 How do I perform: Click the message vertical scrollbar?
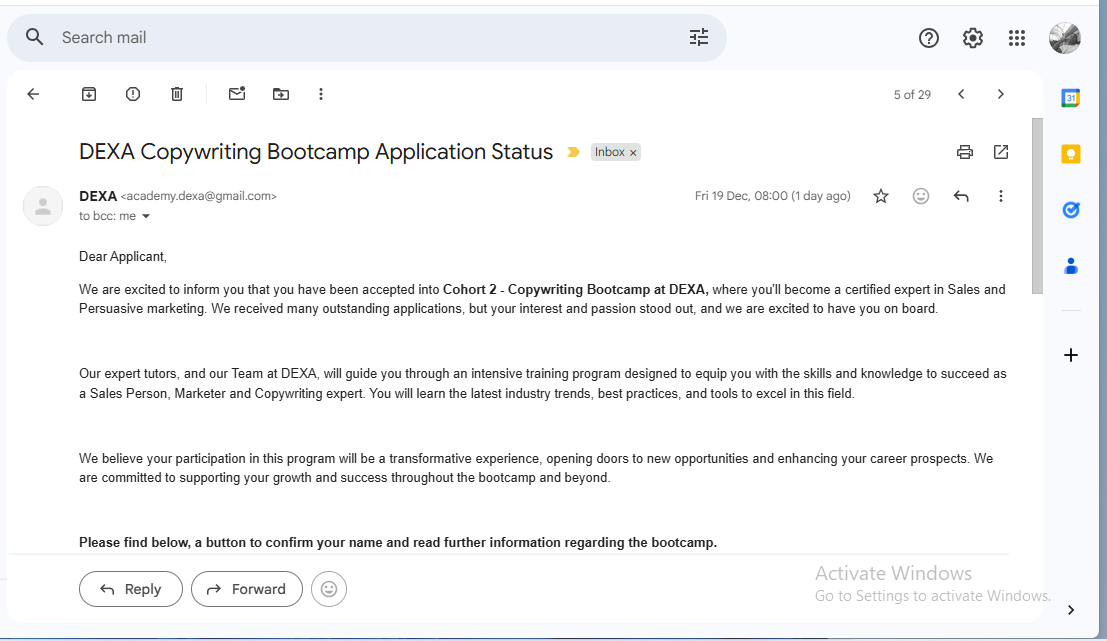[1037, 206]
